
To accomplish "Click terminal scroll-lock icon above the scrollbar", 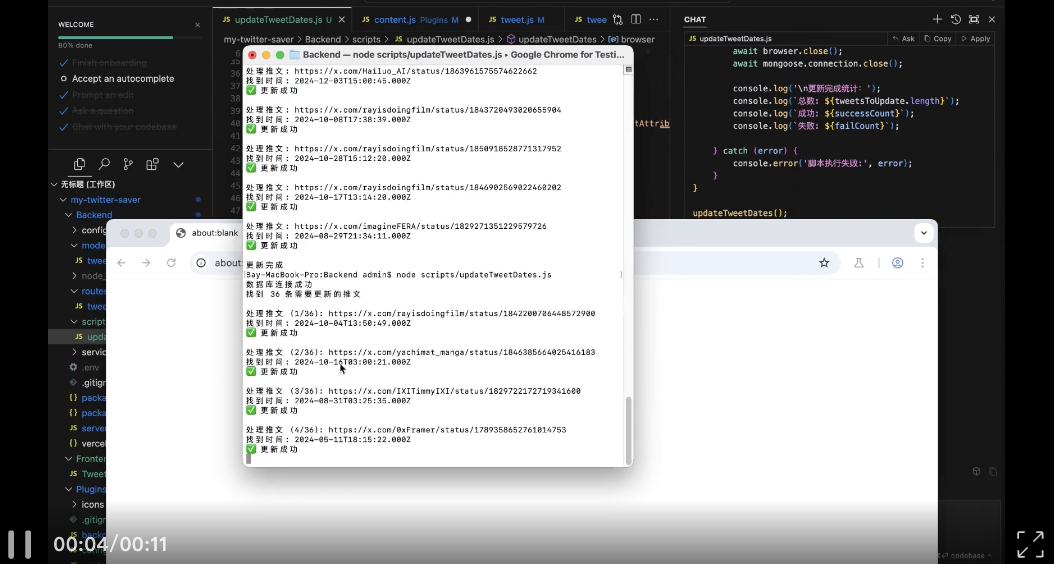I will (629, 69).
